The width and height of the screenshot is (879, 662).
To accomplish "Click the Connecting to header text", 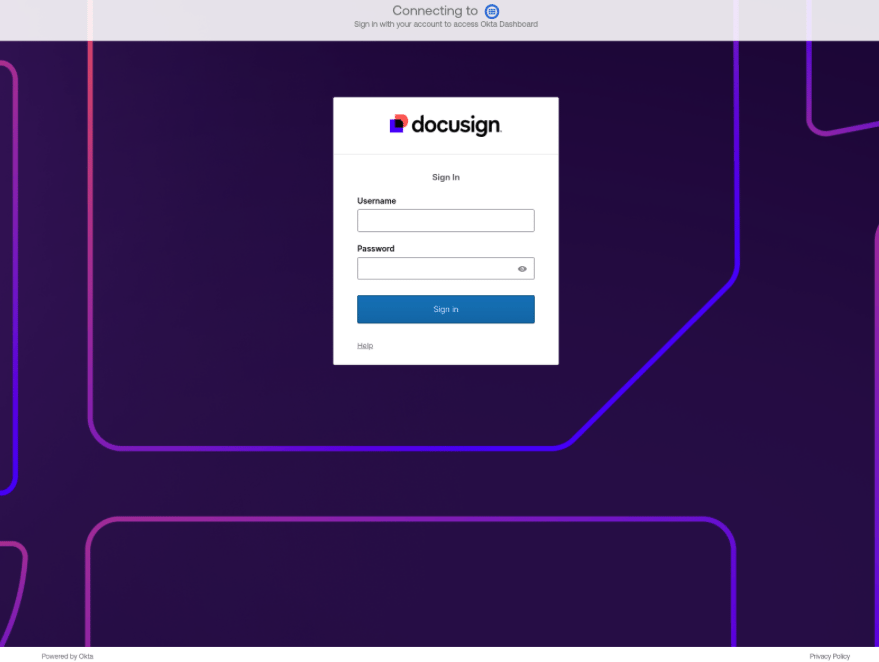I will 435,11.
